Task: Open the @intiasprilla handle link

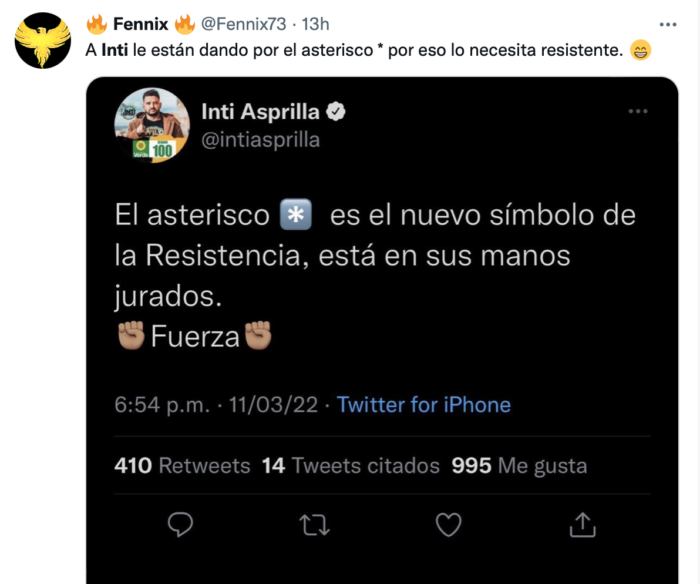Action: click(x=260, y=139)
